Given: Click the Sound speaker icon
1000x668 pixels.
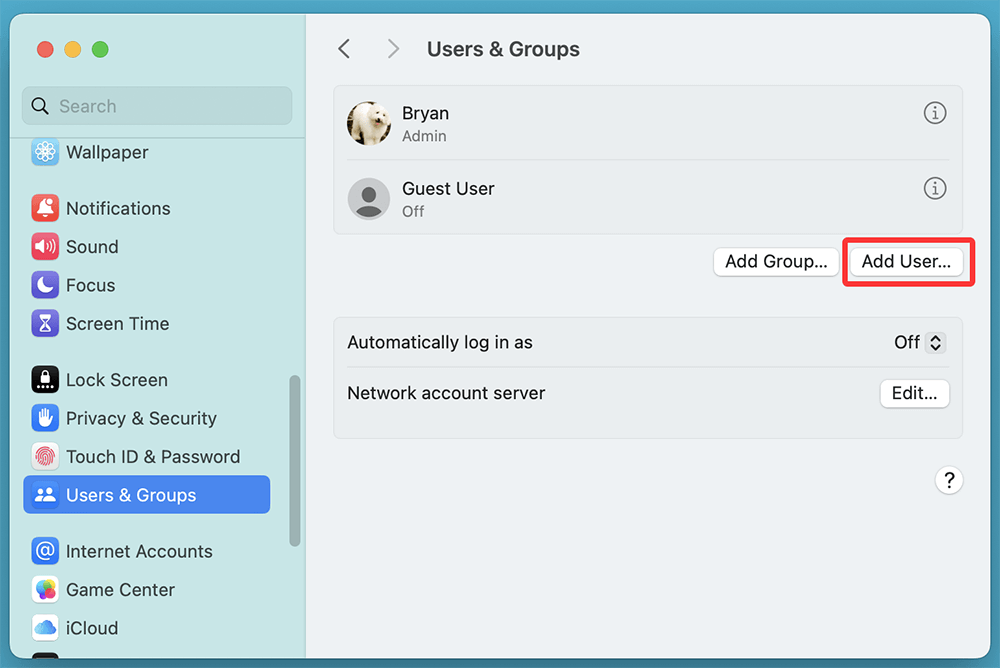Looking at the screenshot, I should click(x=45, y=247).
